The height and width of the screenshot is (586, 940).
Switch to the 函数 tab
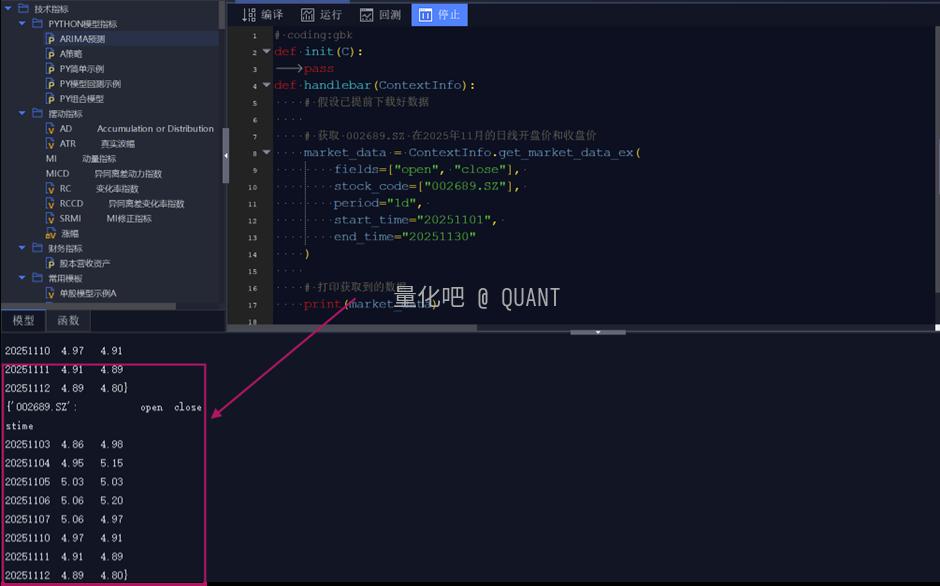[x=68, y=321]
